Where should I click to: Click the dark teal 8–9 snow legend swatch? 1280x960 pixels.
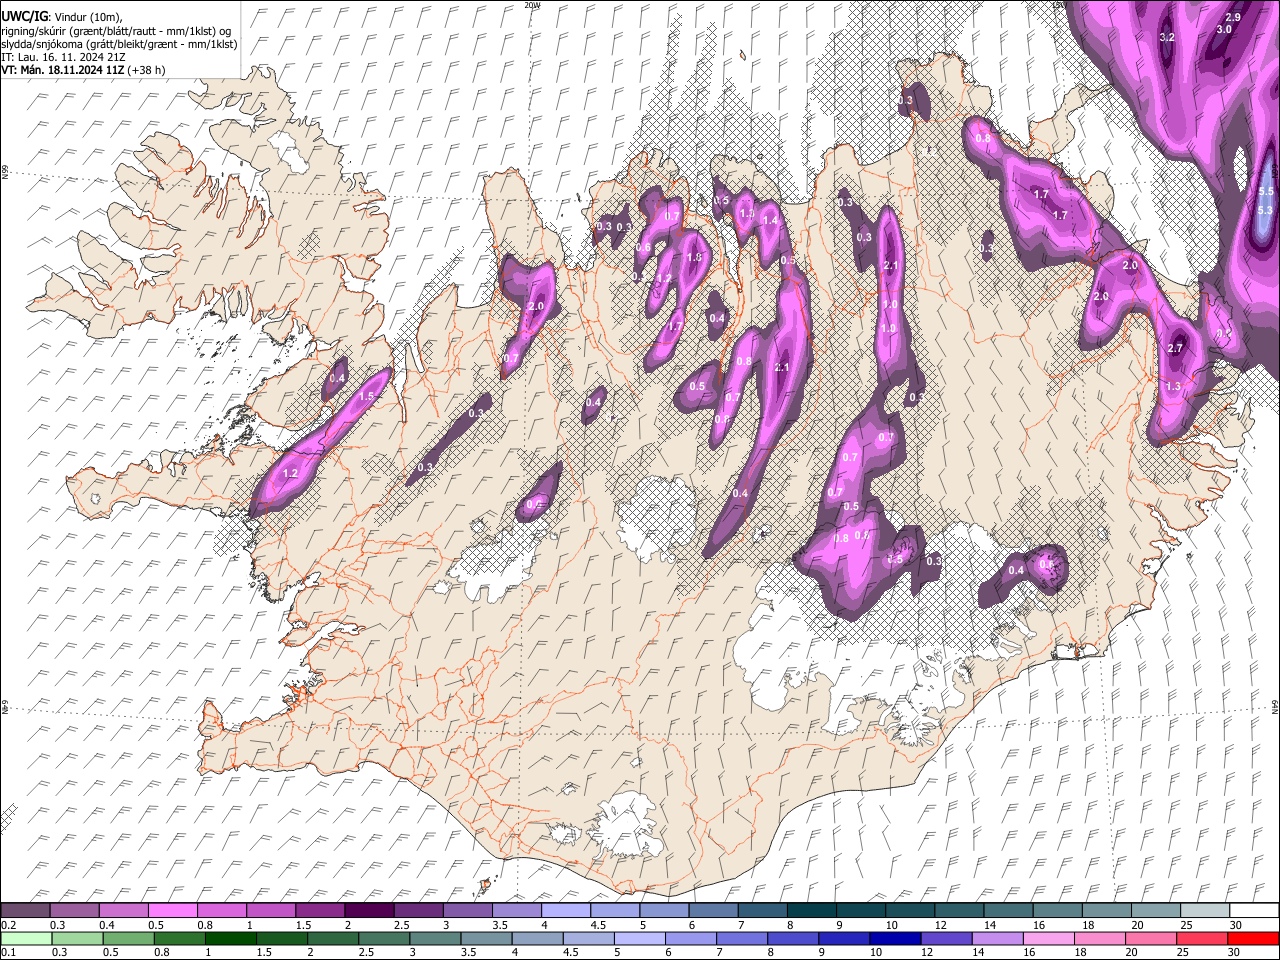coord(812,911)
